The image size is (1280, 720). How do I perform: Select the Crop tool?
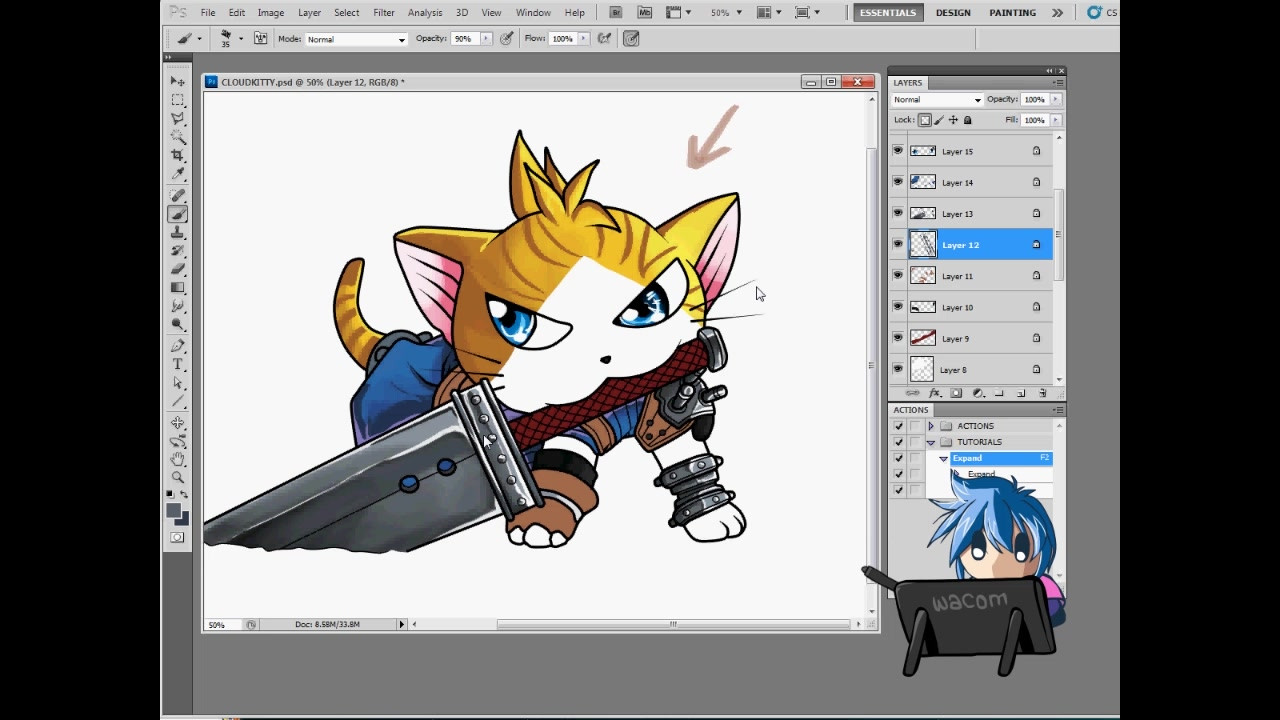(178, 156)
